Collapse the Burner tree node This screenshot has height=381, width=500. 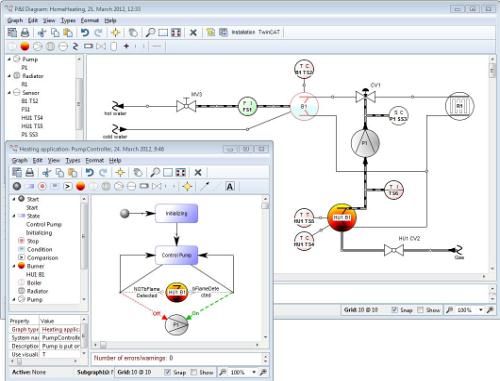tap(14, 266)
